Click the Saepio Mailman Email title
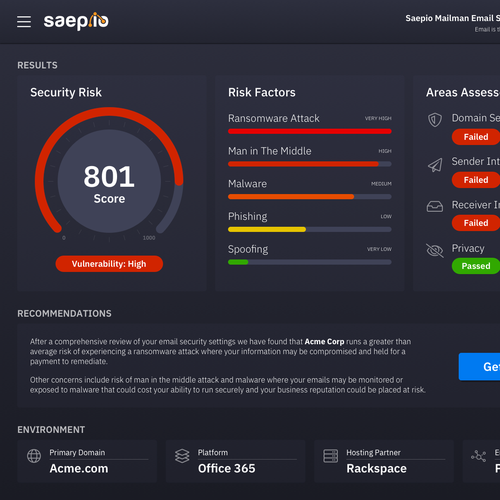This screenshot has height=500, width=500. [452, 18]
